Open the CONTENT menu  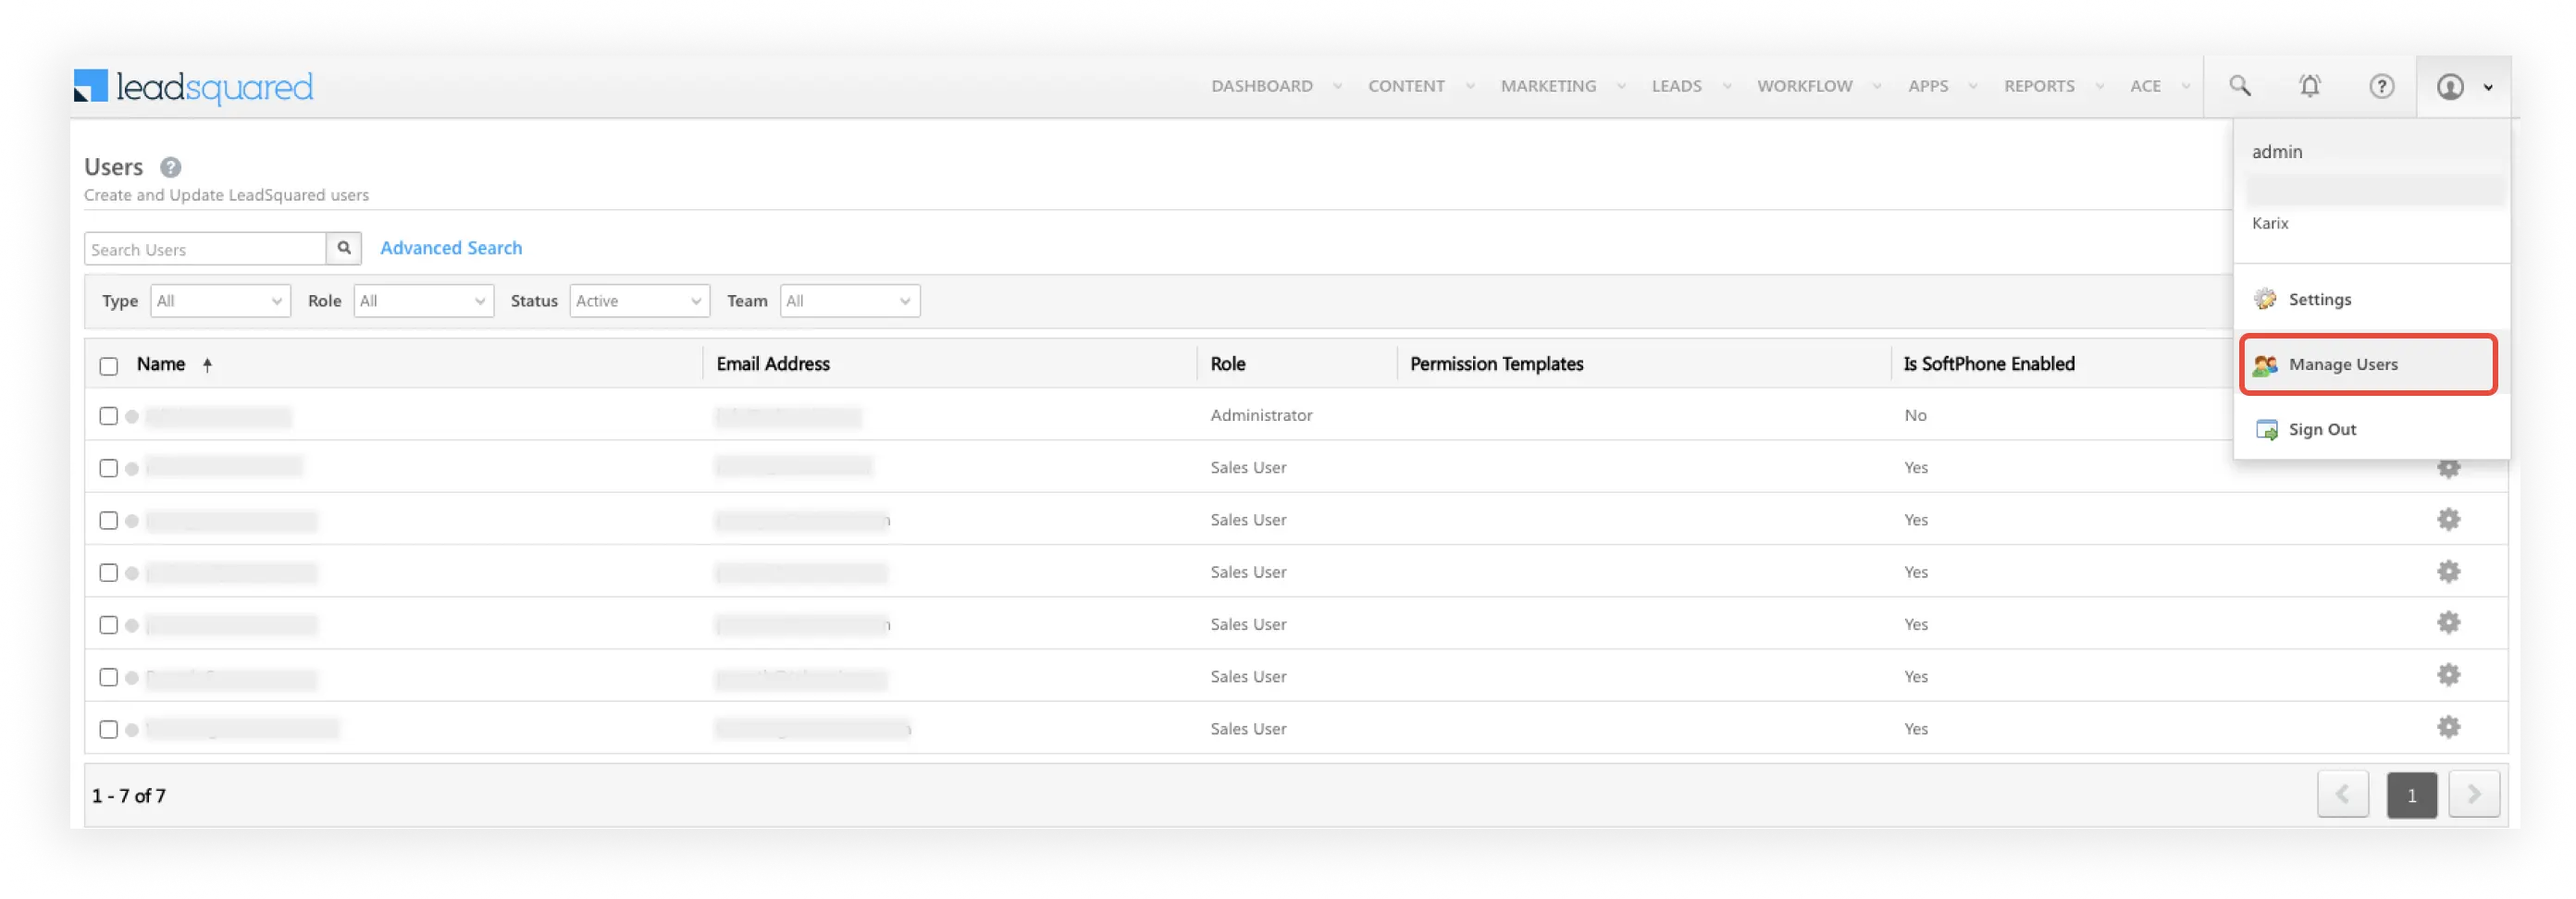1406,86
